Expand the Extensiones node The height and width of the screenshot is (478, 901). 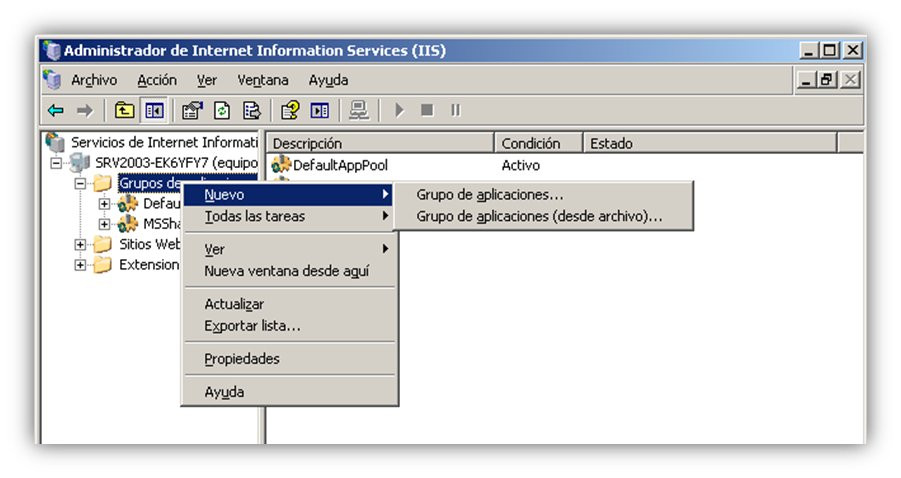tap(80, 265)
